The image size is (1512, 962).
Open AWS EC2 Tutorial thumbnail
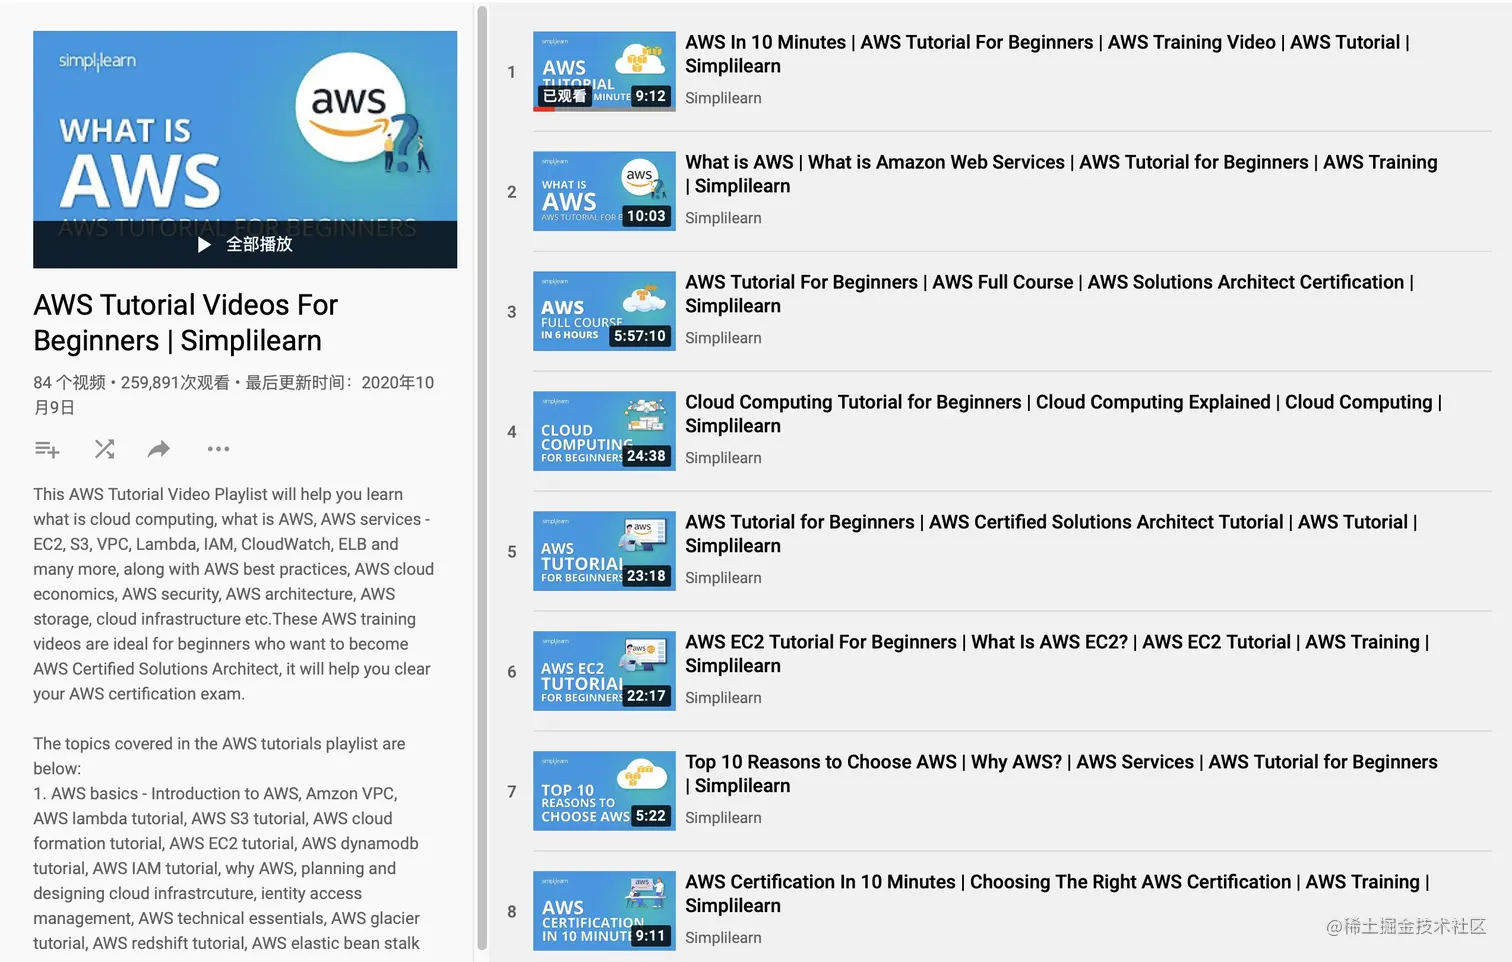point(604,671)
